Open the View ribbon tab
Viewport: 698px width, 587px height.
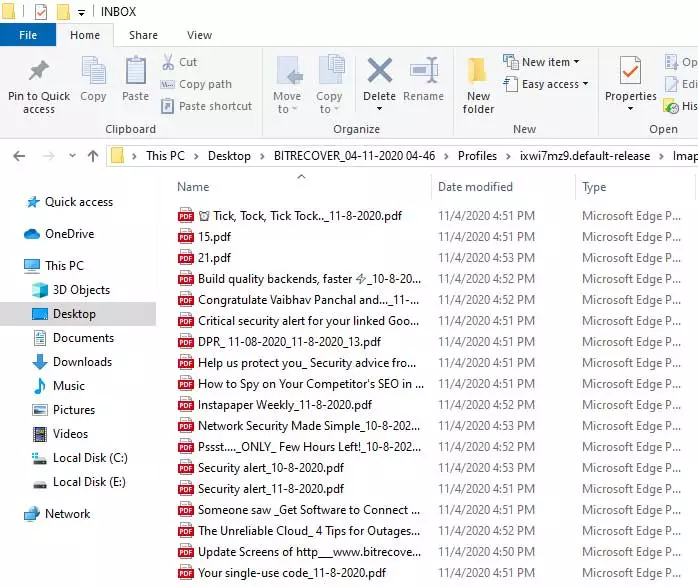pos(199,35)
